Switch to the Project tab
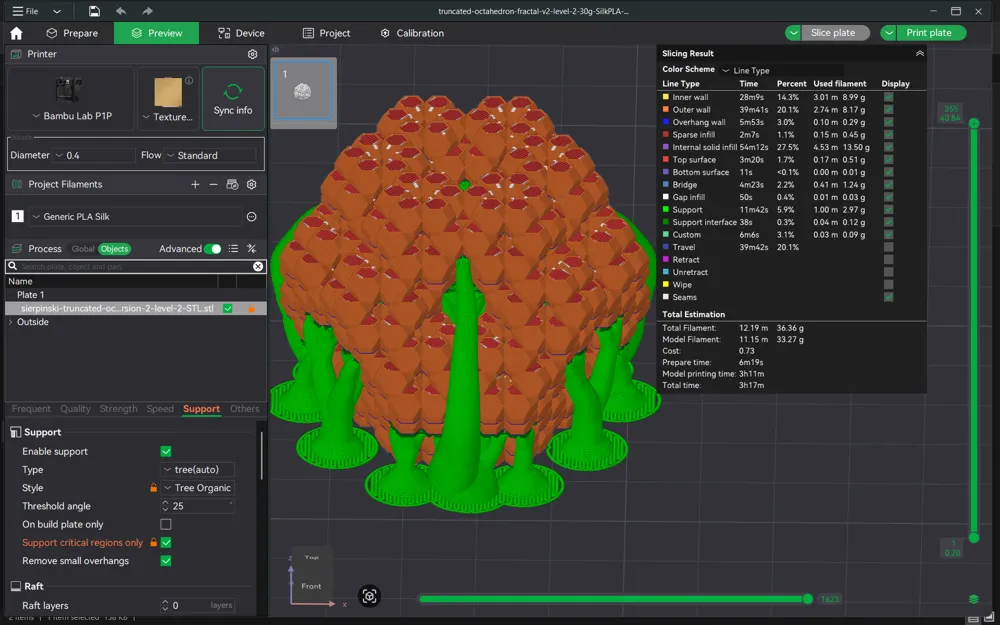This screenshot has width=1000, height=625. (327, 33)
